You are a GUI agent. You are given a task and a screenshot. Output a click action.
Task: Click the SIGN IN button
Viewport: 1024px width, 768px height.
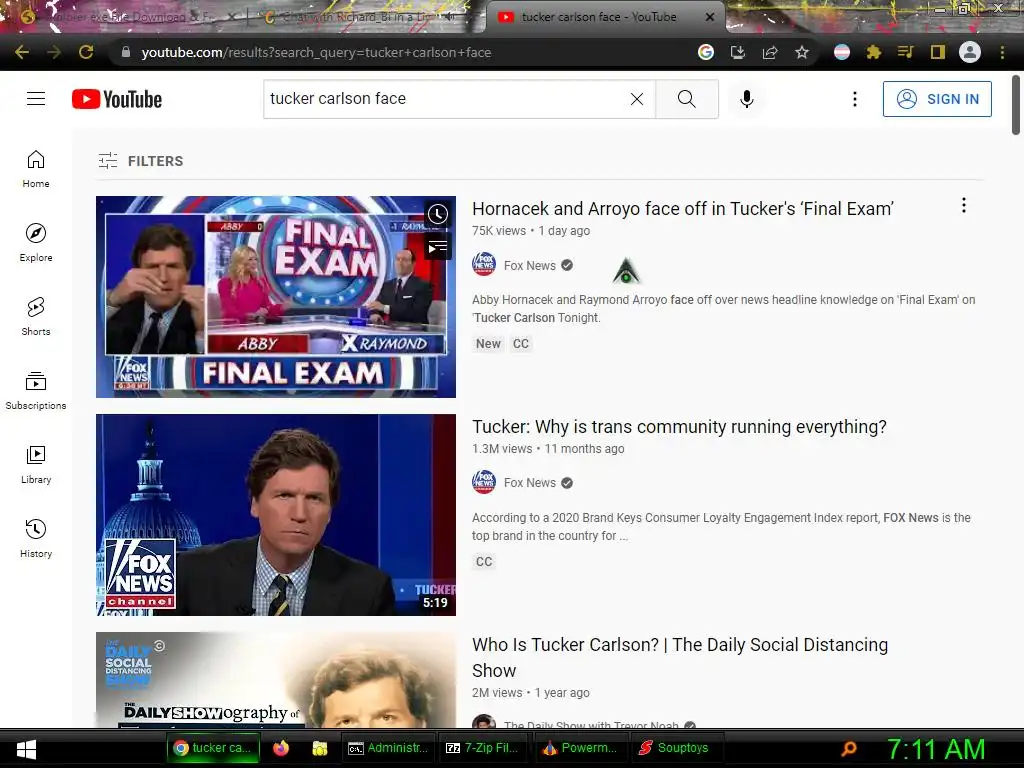point(937,99)
